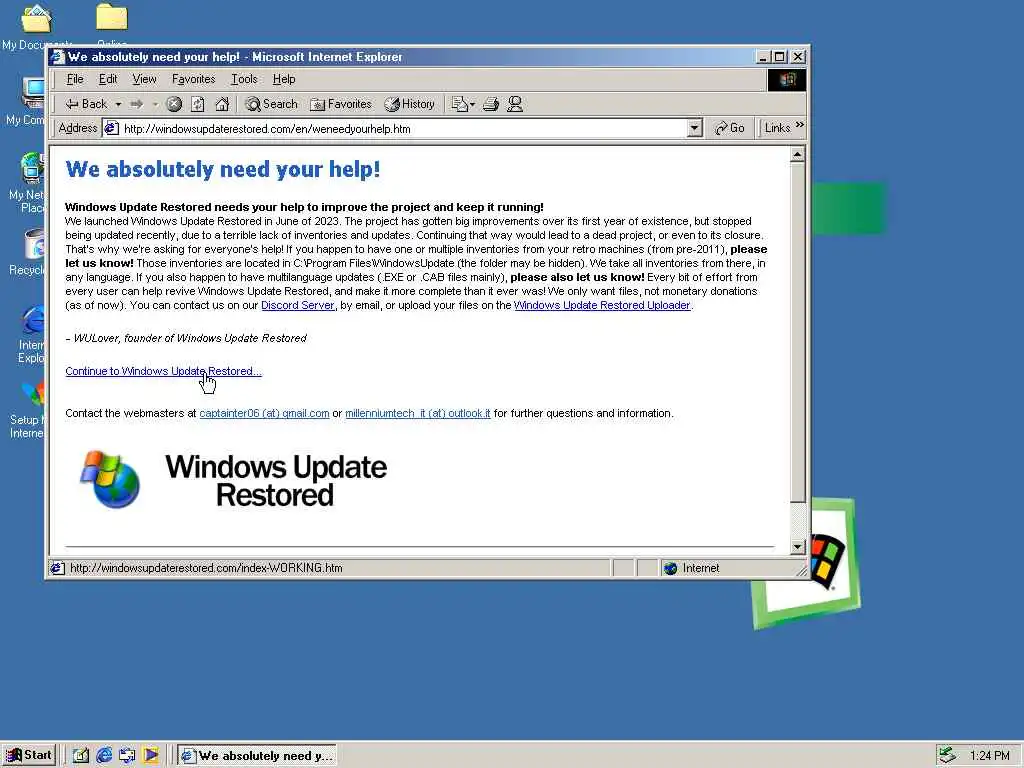This screenshot has height=768, width=1024.
Task: Open the Mail button dropdown arrow
Action: pyautogui.click(x=473, y=104)
